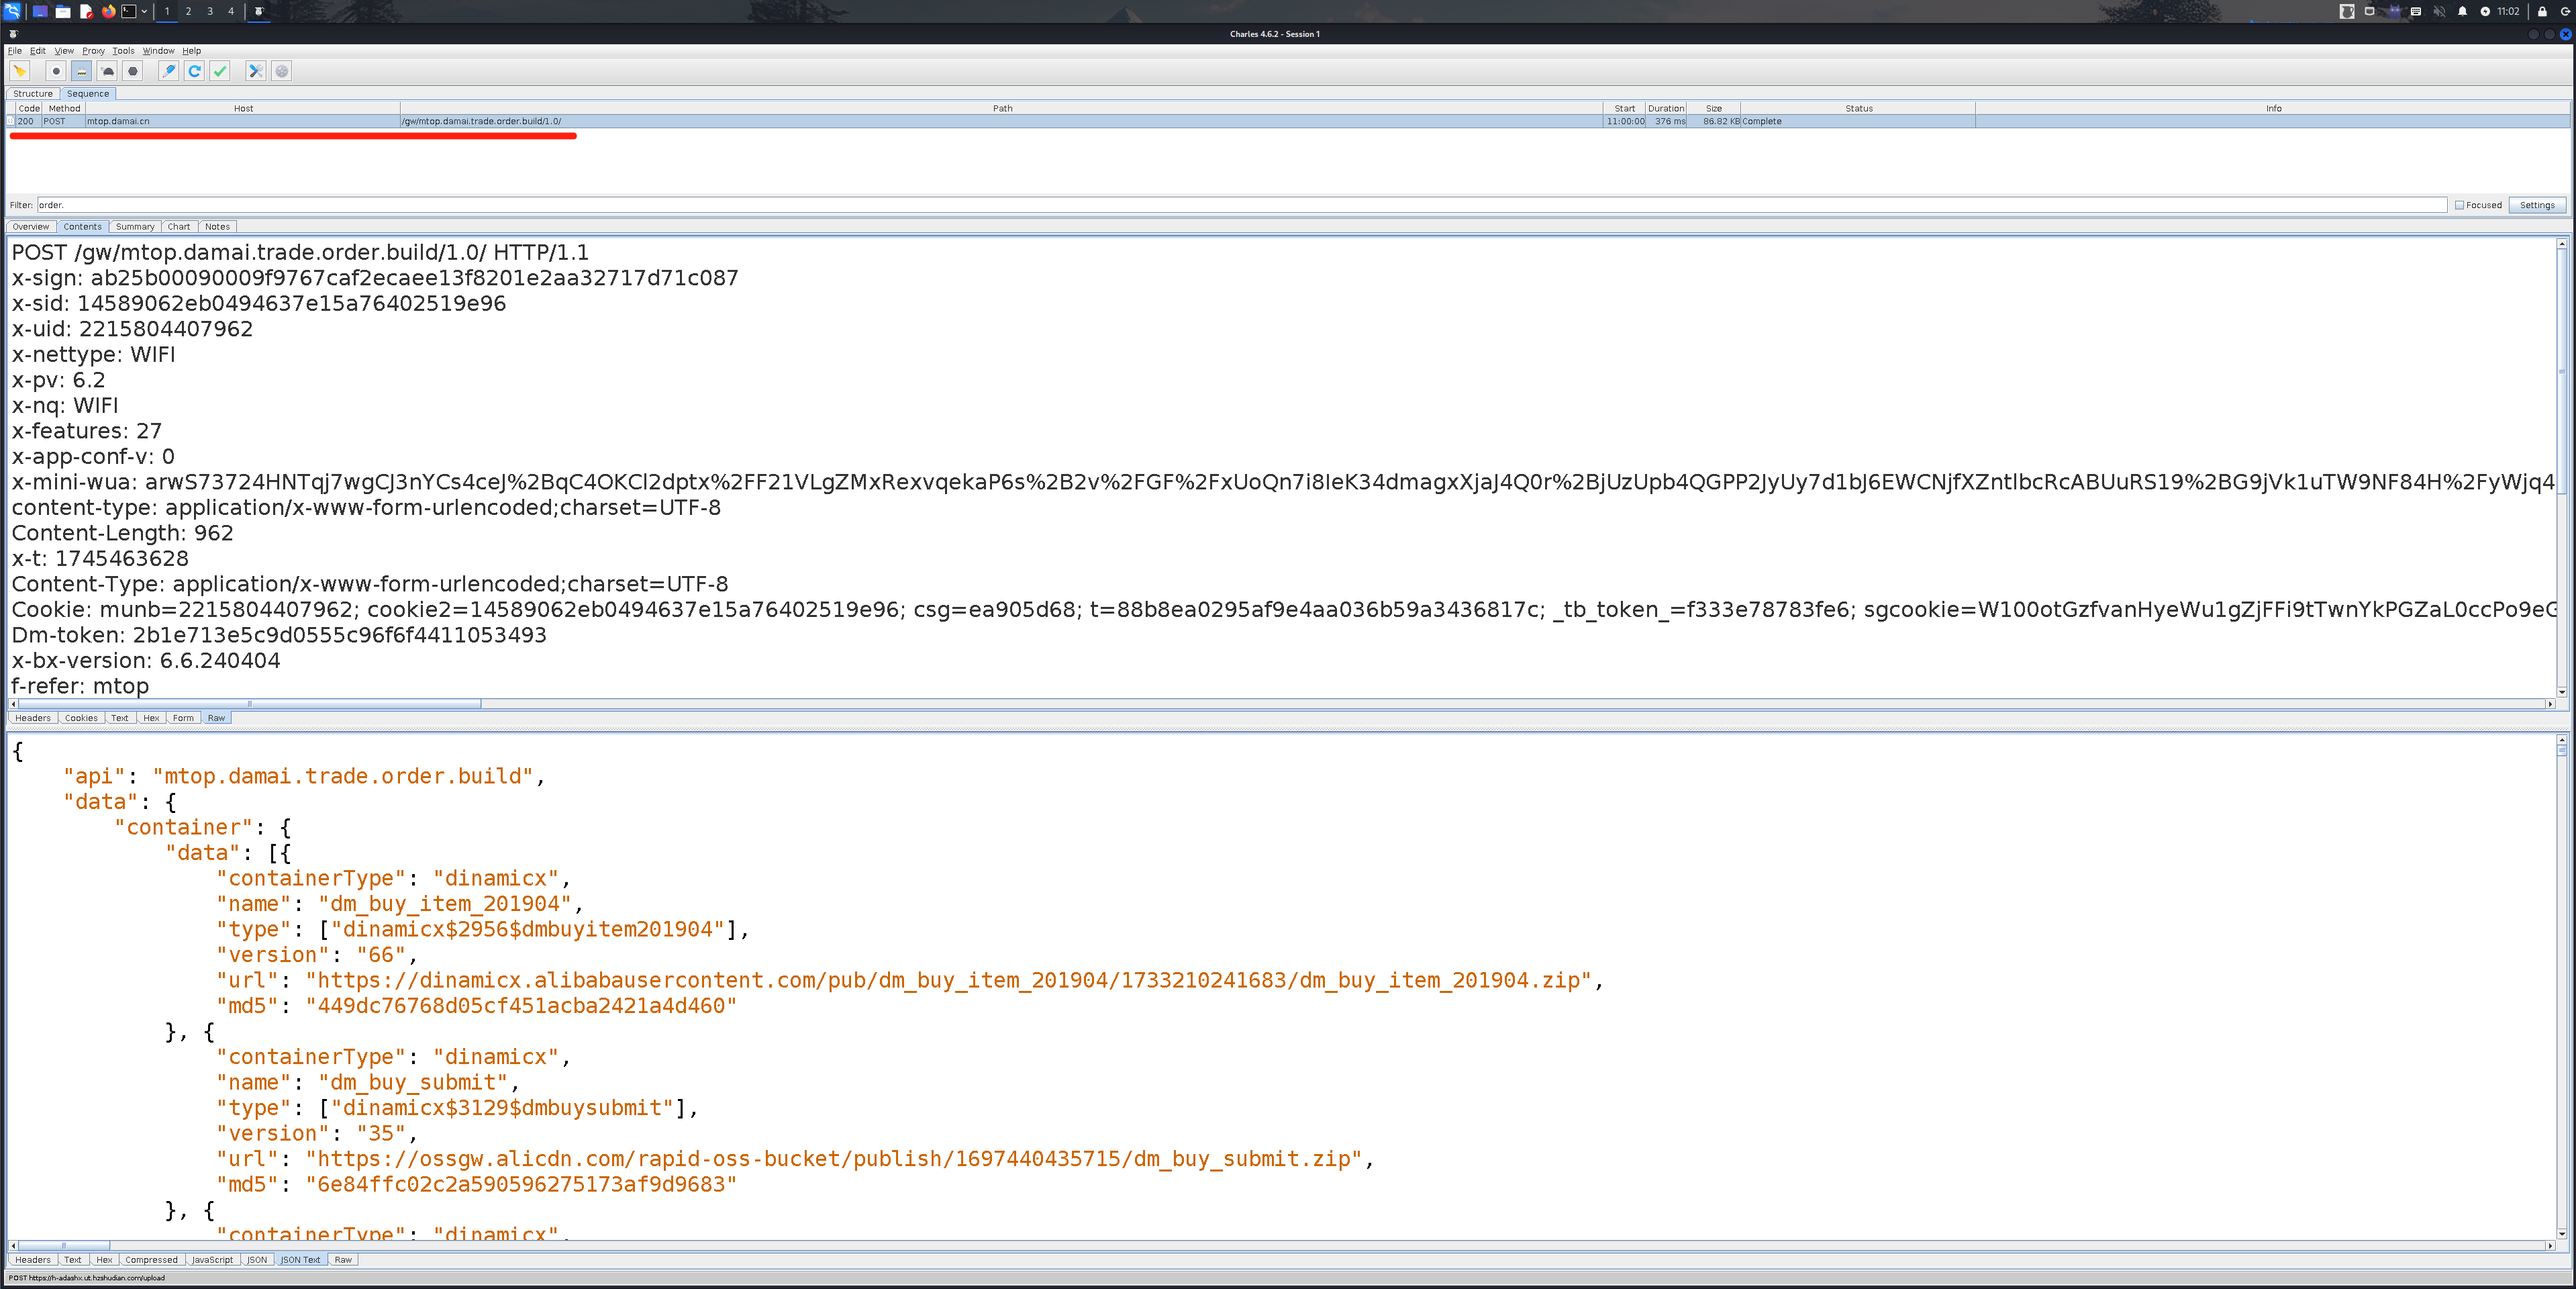Open the Proxy menu
The width and height of the screenshot is (2576, 1289).
tap(93, 51)
